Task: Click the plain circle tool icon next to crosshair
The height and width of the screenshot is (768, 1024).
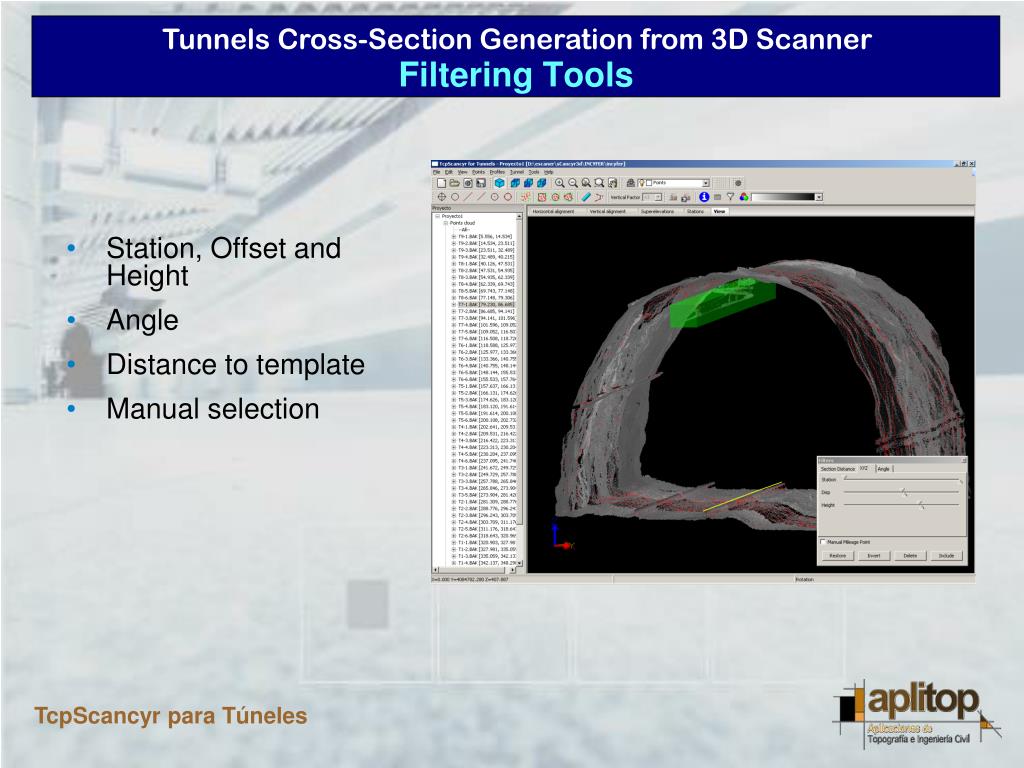Action: (x=455, y=197)
